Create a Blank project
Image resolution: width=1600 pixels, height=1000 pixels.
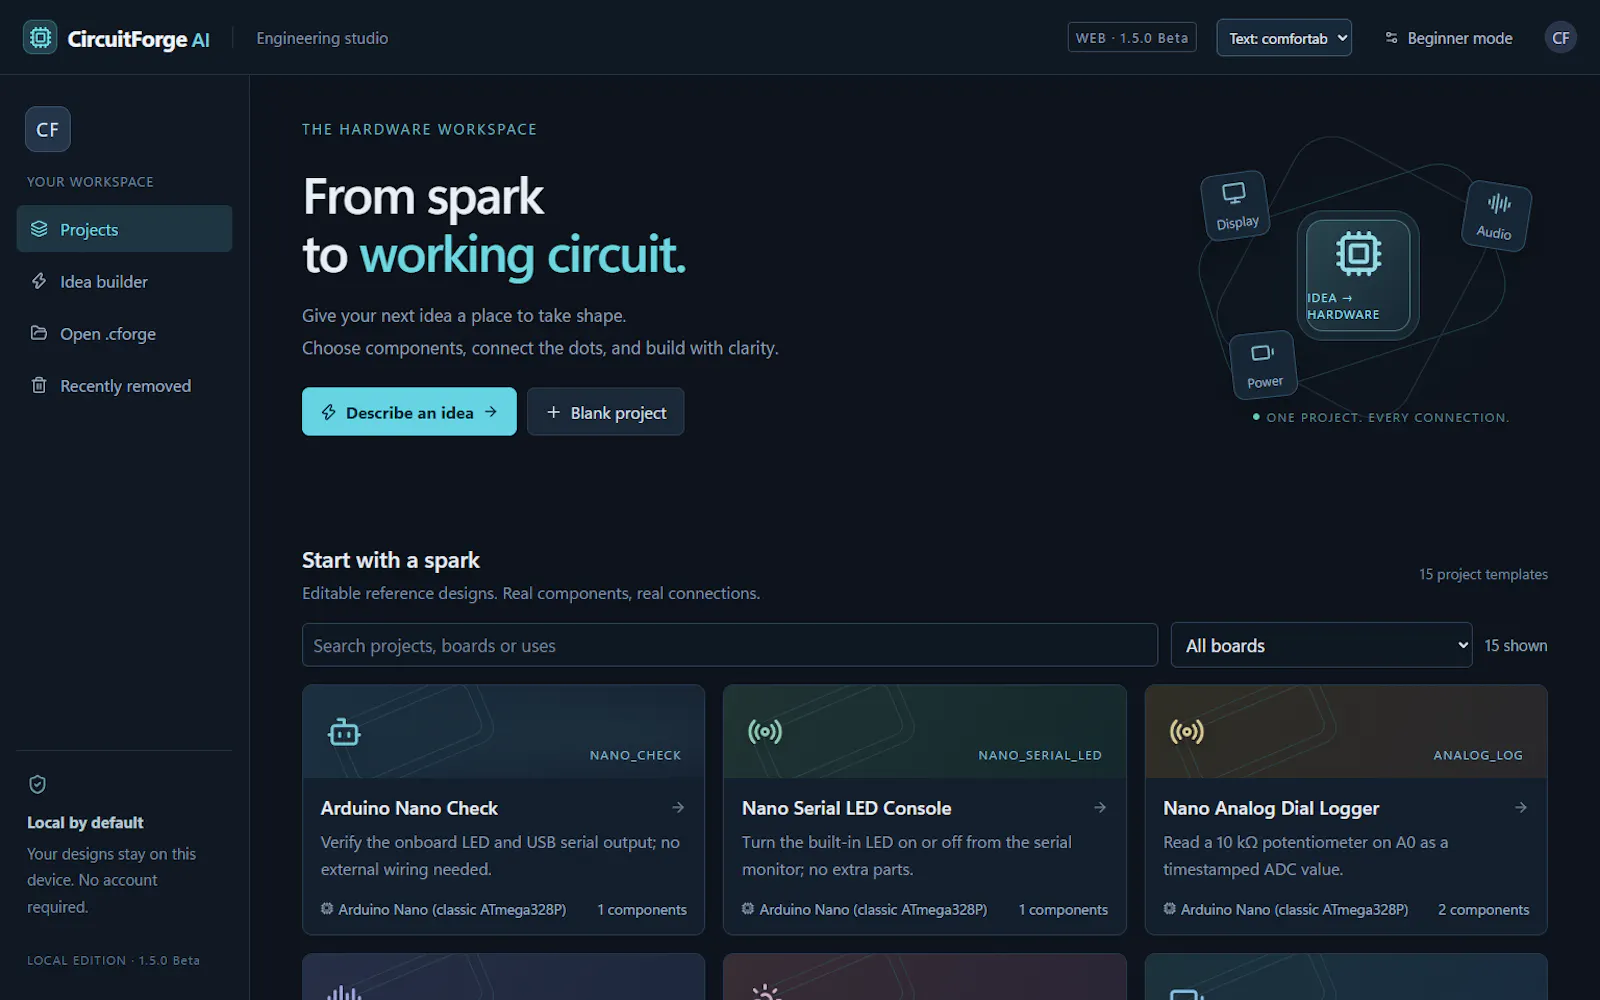click(606, 412)
